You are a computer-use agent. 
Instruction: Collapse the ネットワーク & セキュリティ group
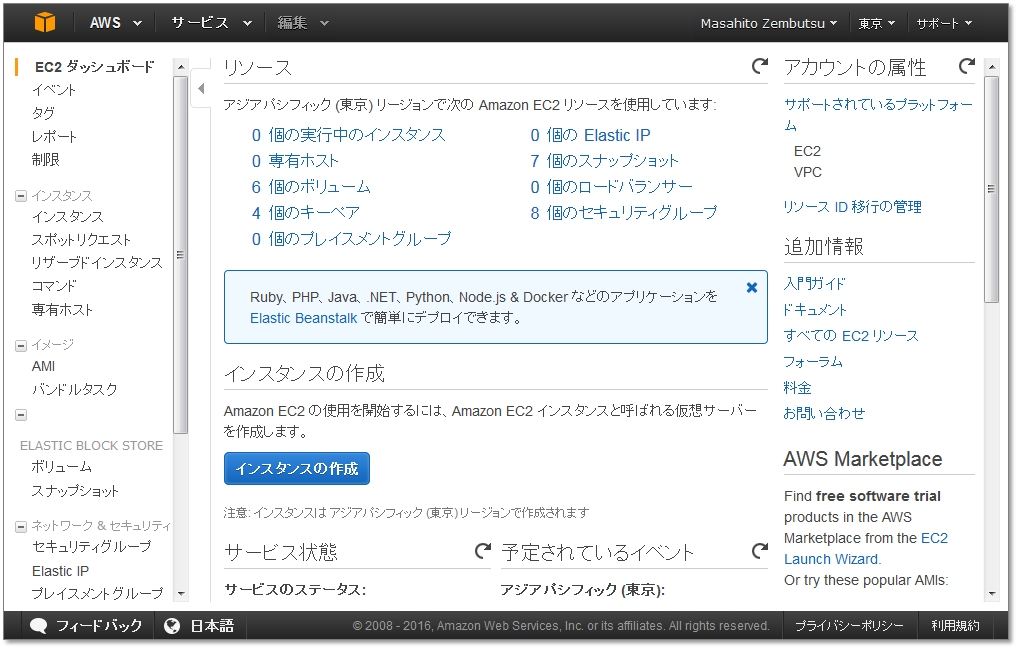click(x=21, y=526)
